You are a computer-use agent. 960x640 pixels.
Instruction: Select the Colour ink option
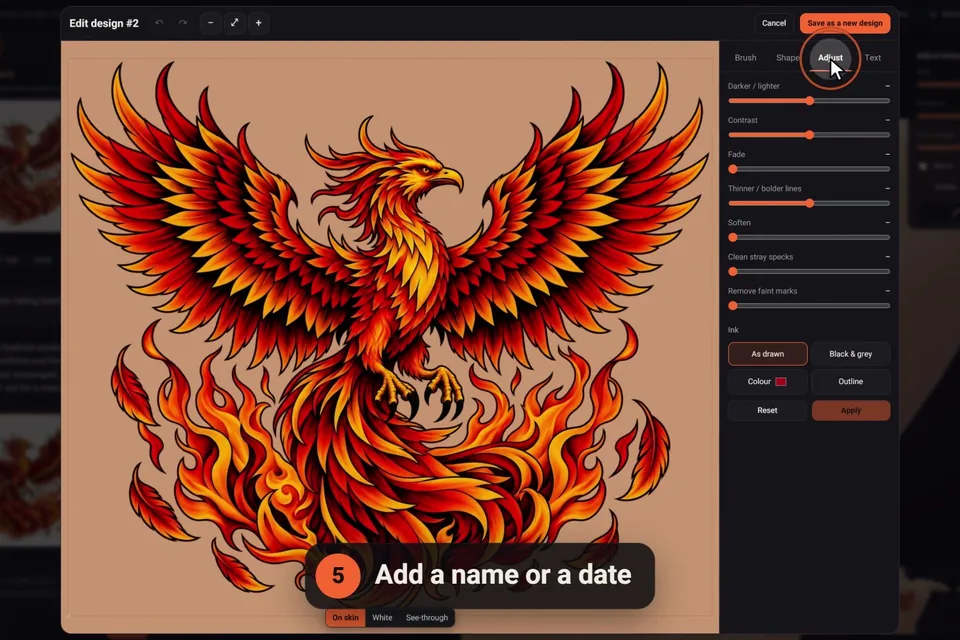[767, 382]
